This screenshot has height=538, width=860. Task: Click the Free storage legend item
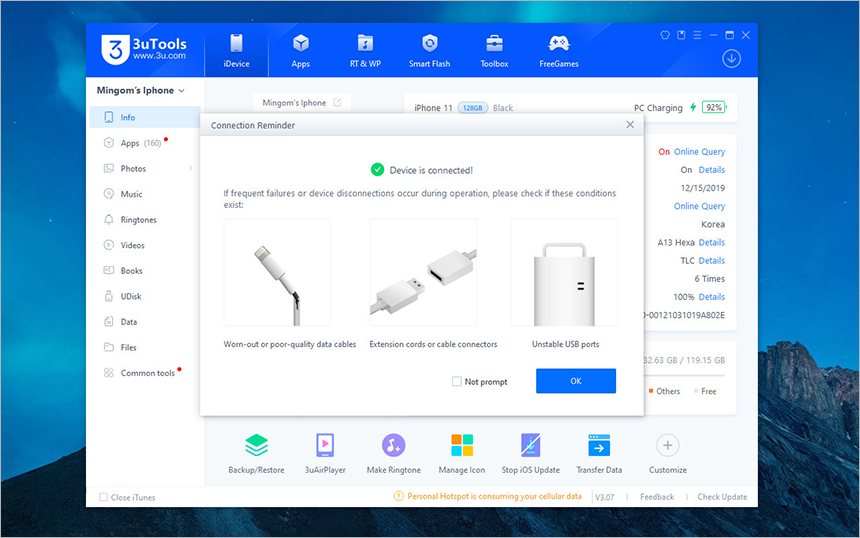(705, 391)
